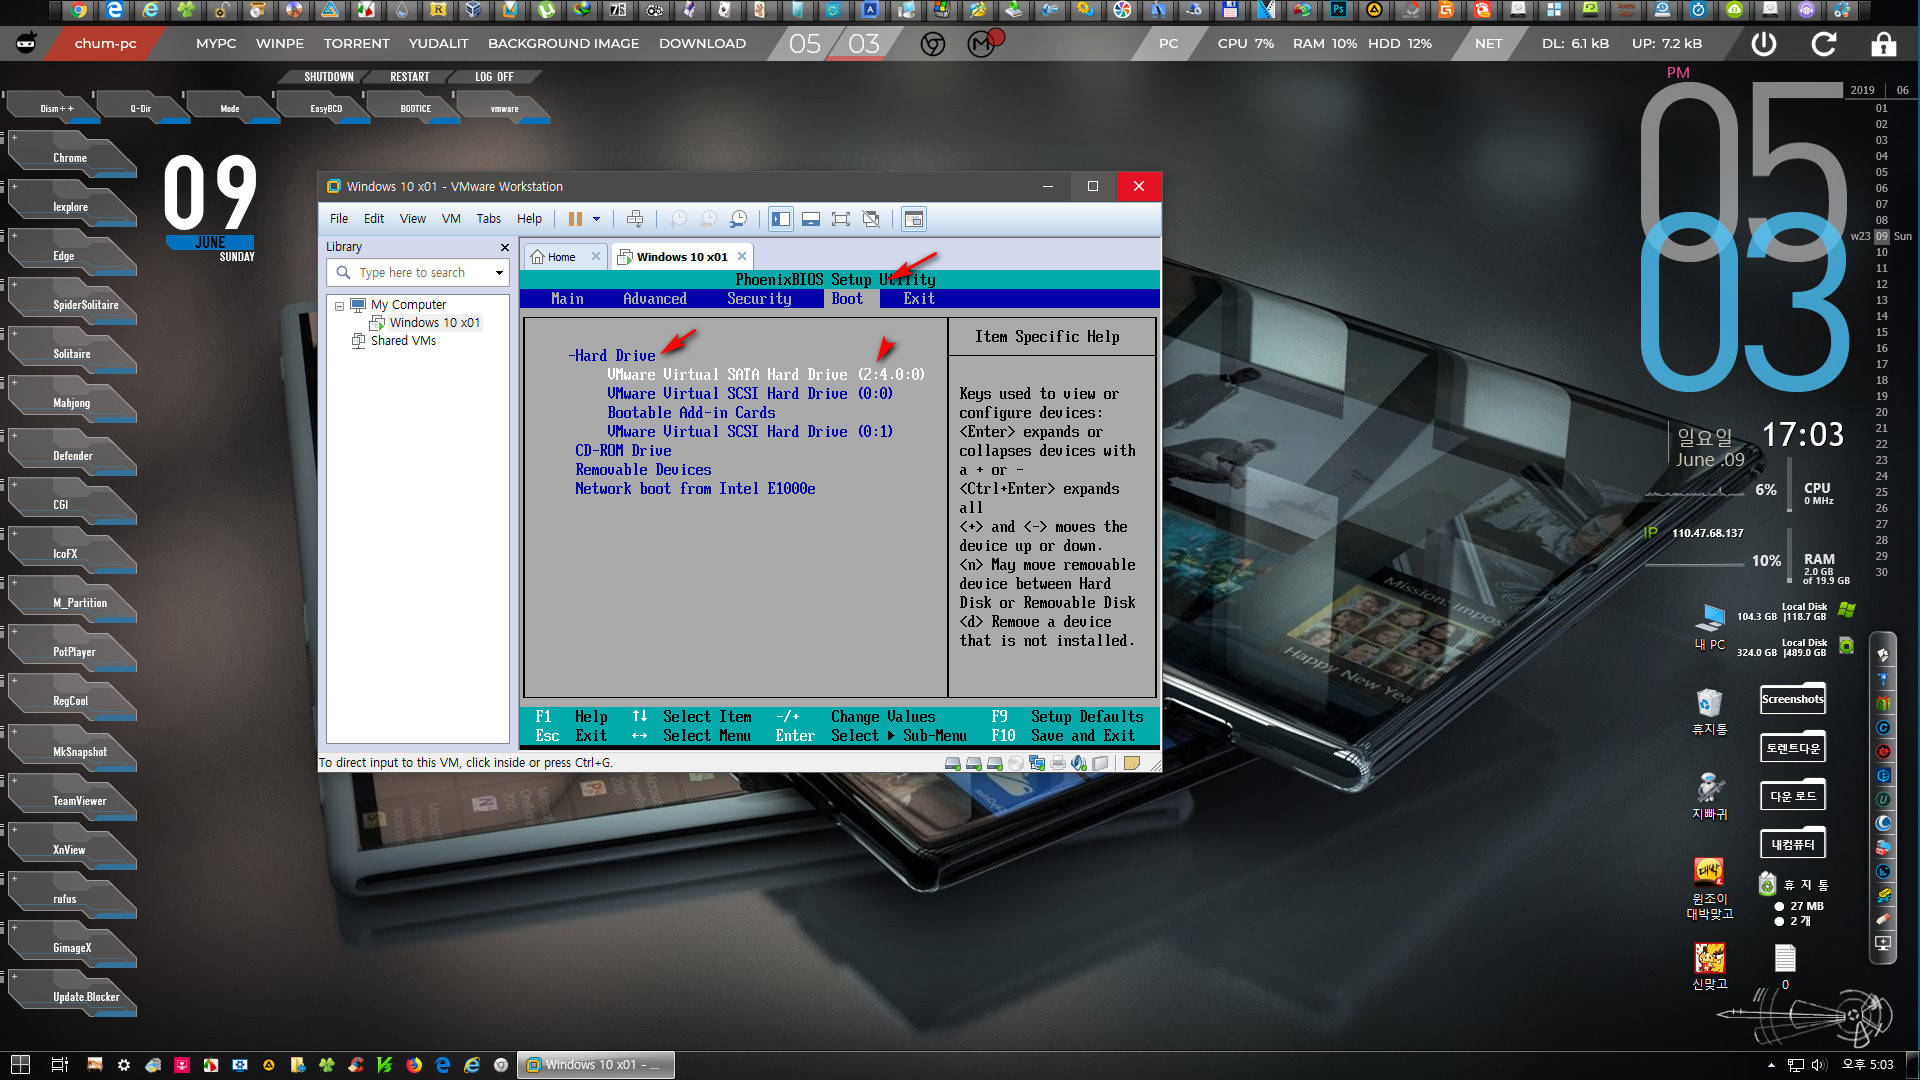1920x1080 pixels.
Task: Select Windows 10 x01 in the library tree
Action: [434, 323]
